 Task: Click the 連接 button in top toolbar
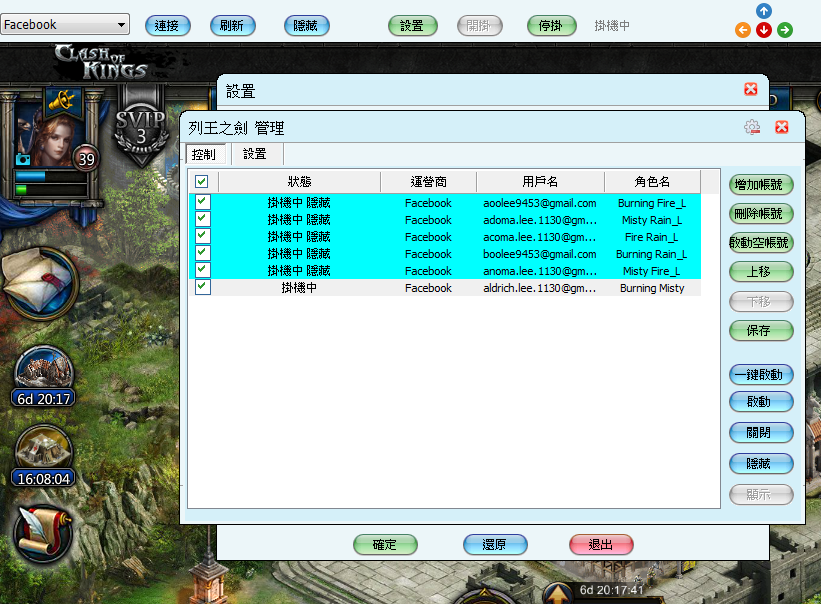[x=168, y=26]
